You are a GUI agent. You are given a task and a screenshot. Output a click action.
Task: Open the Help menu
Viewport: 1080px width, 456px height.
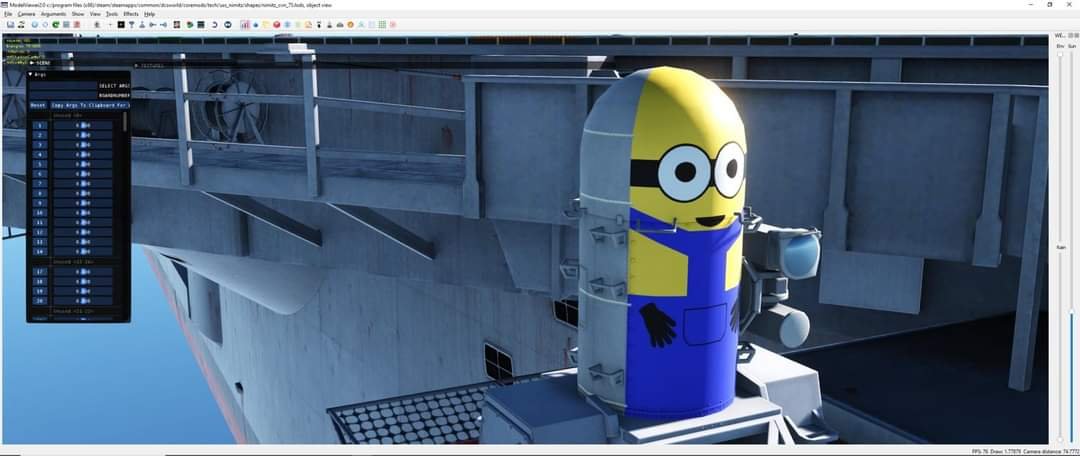pyautogui.click(x=149, y=14)
